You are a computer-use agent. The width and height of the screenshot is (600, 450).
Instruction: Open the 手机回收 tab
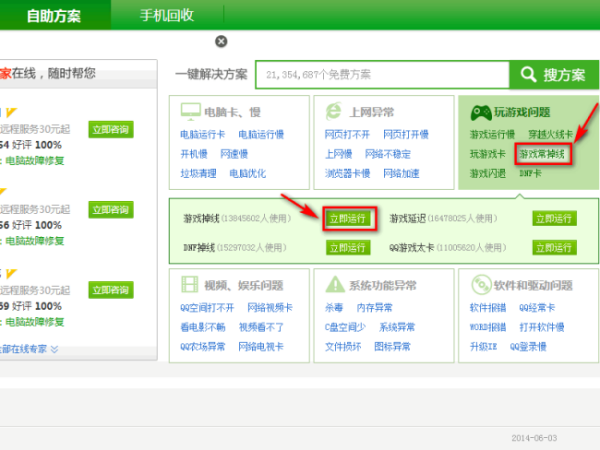167,15
